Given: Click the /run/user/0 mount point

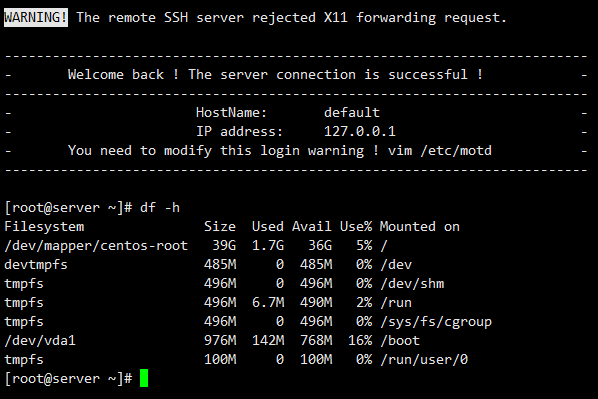Looking at the screenshot, I should click(x=424, y=359).
